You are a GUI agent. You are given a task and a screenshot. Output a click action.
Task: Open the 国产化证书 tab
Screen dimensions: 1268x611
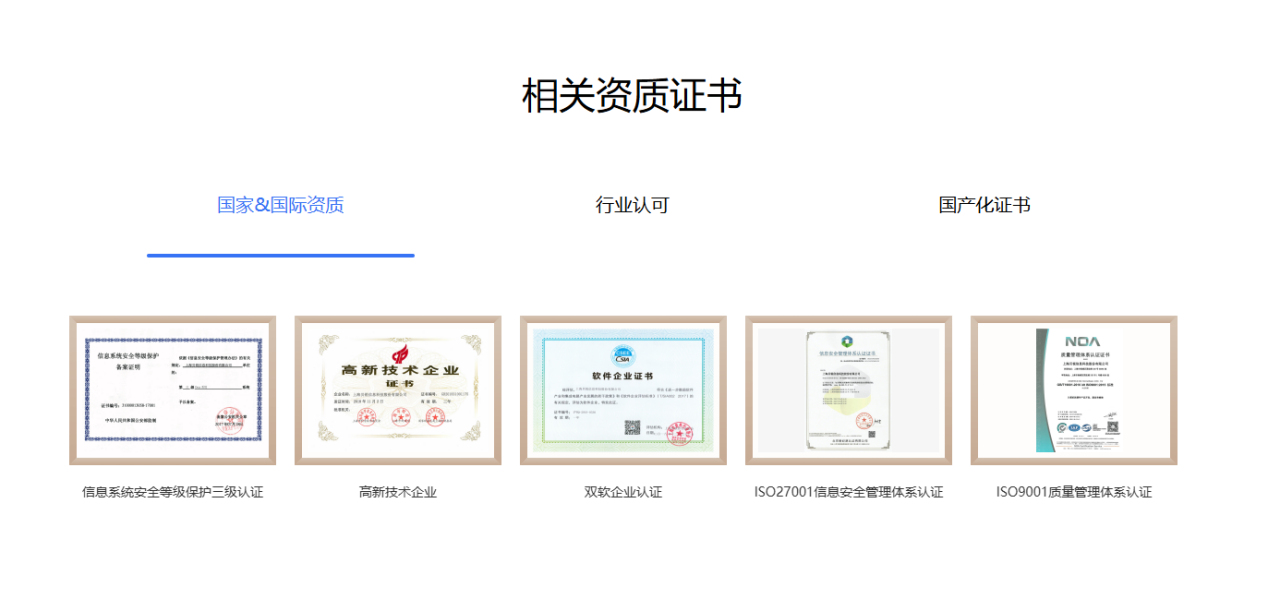pos(984,205)
